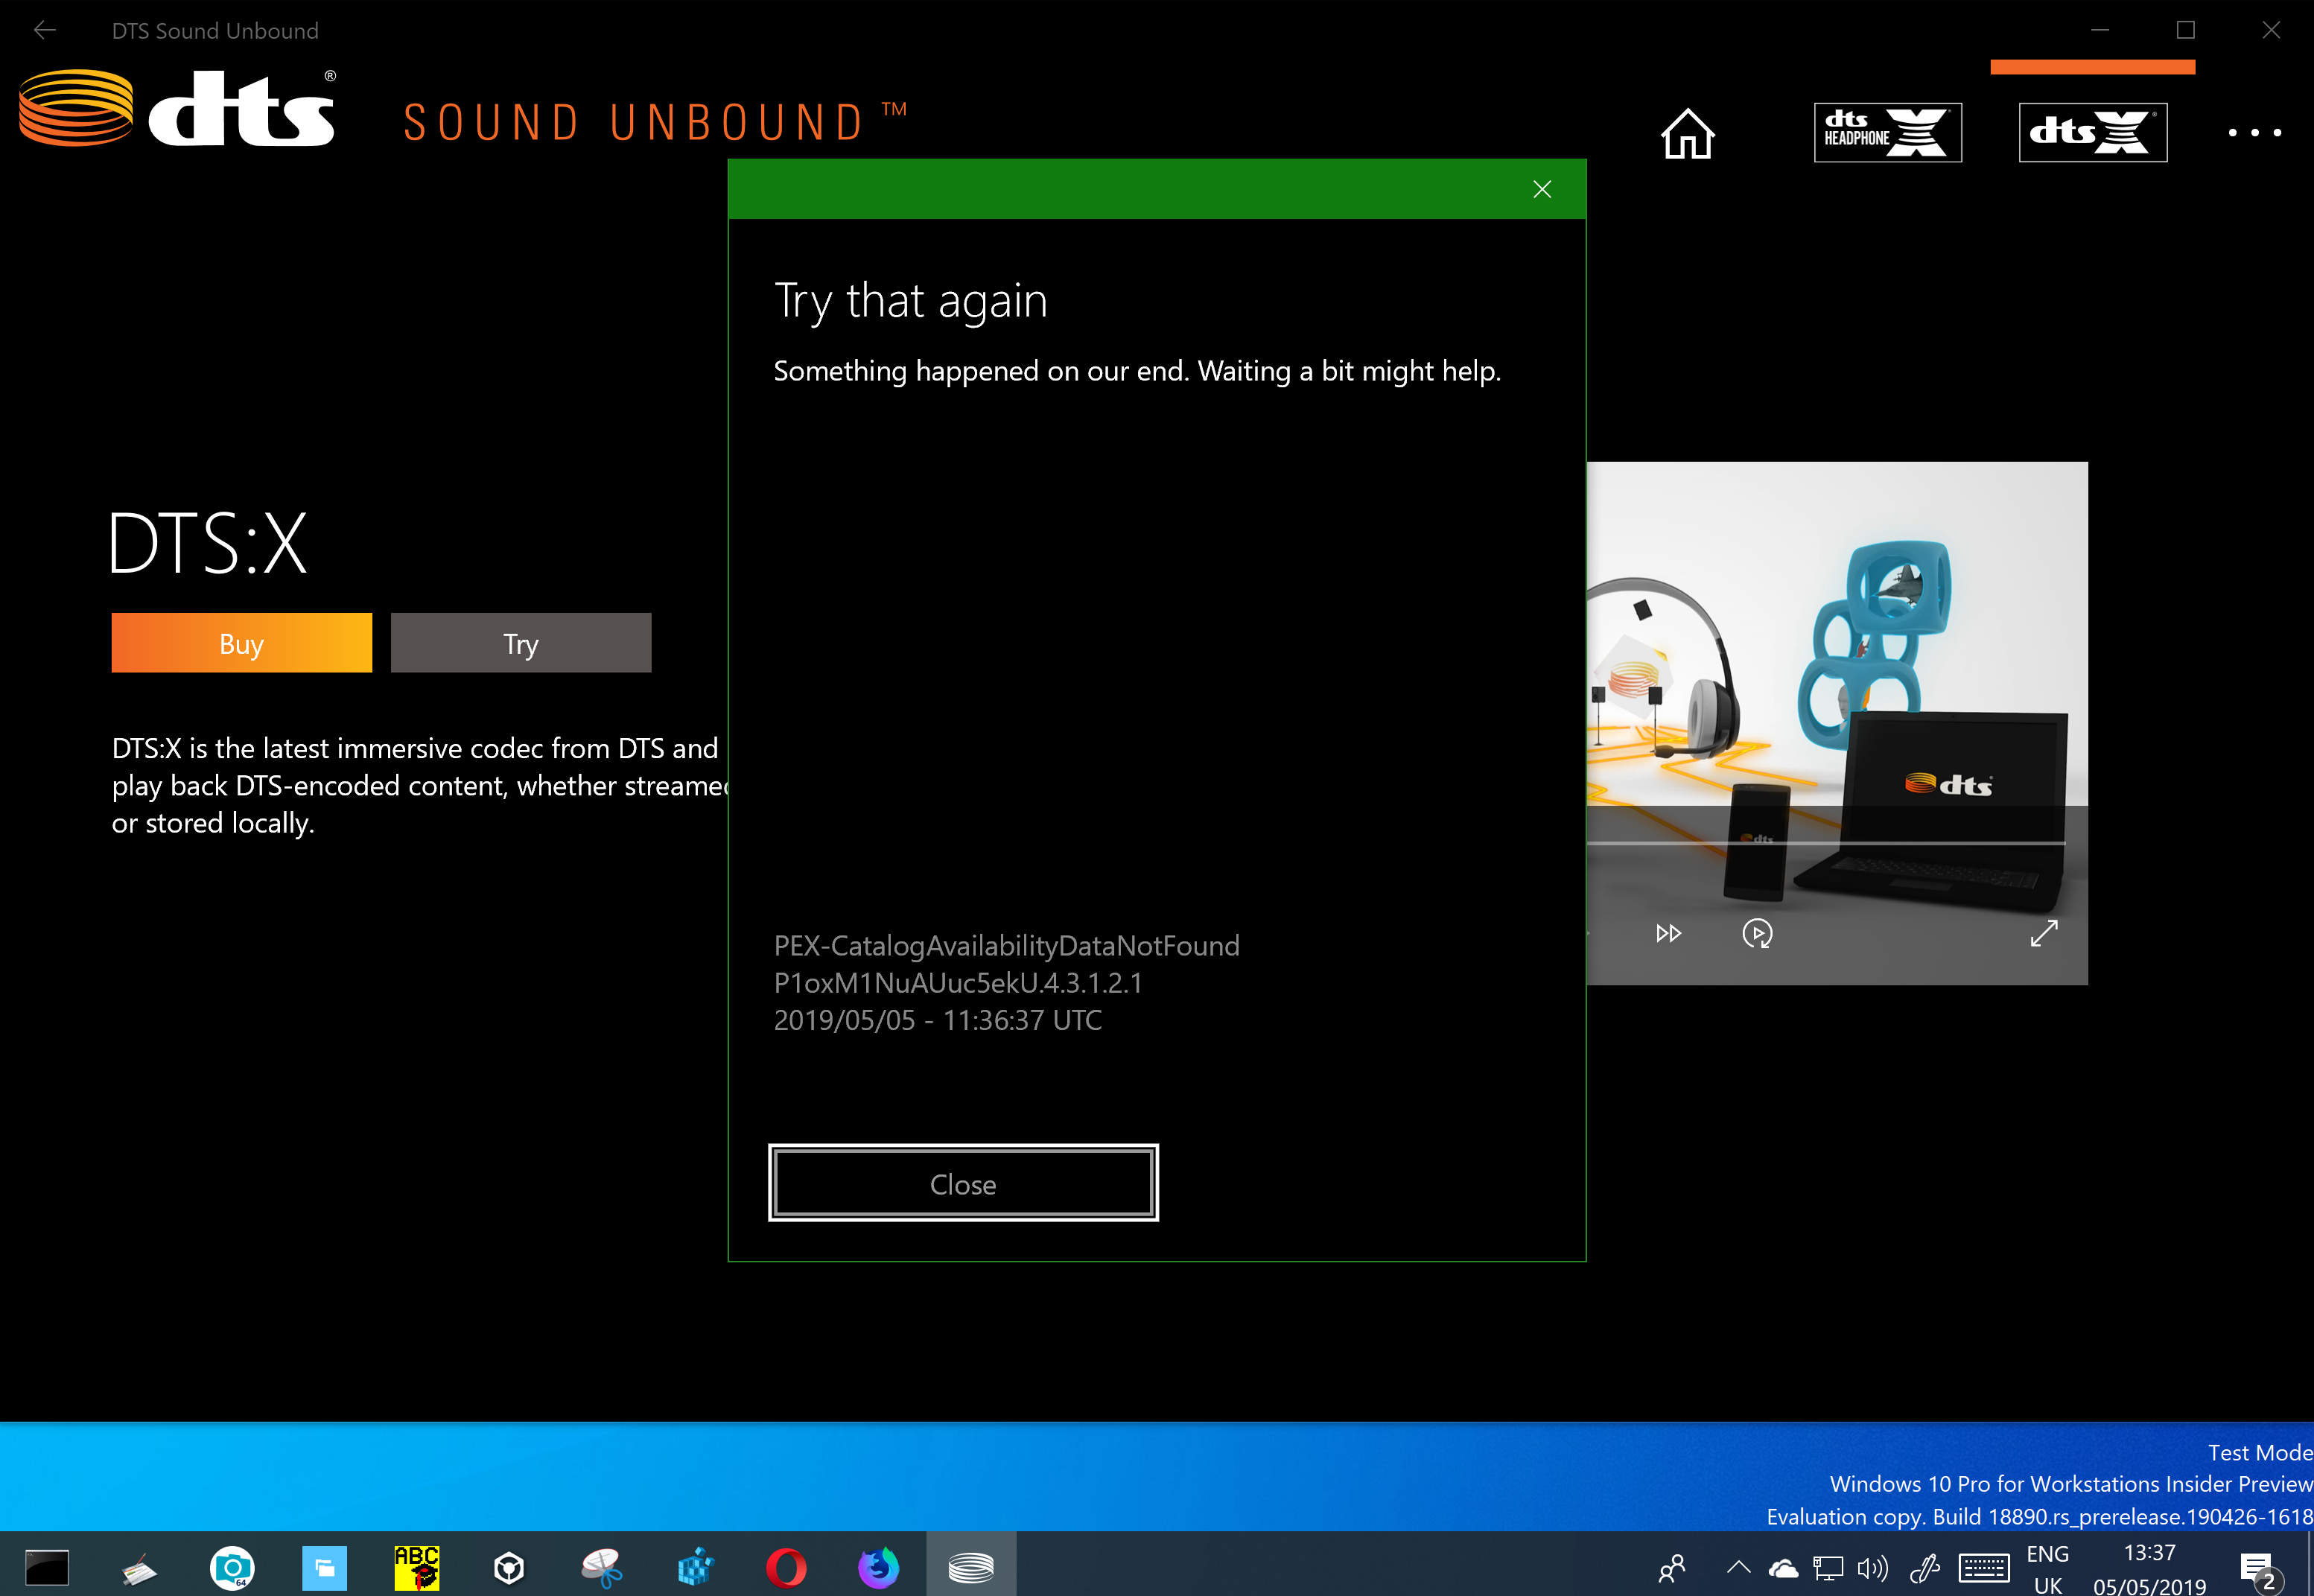Dismiss the error dialog with the X
This screenshot has height=1596, width=2314.
[x=1541, y=189]
